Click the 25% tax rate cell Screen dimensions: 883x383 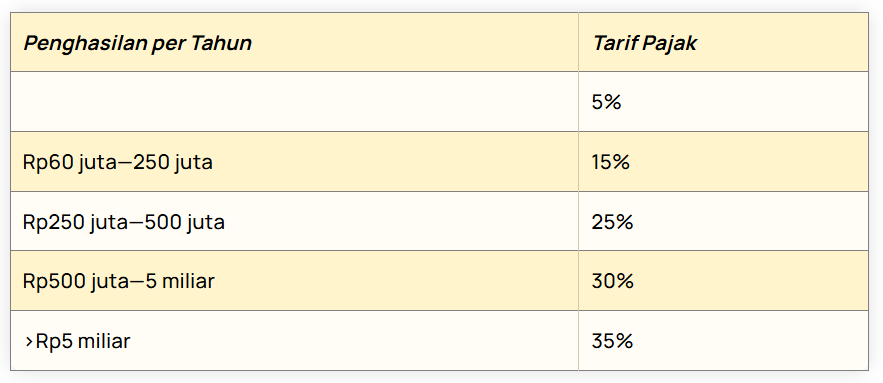tap(723, 221)
